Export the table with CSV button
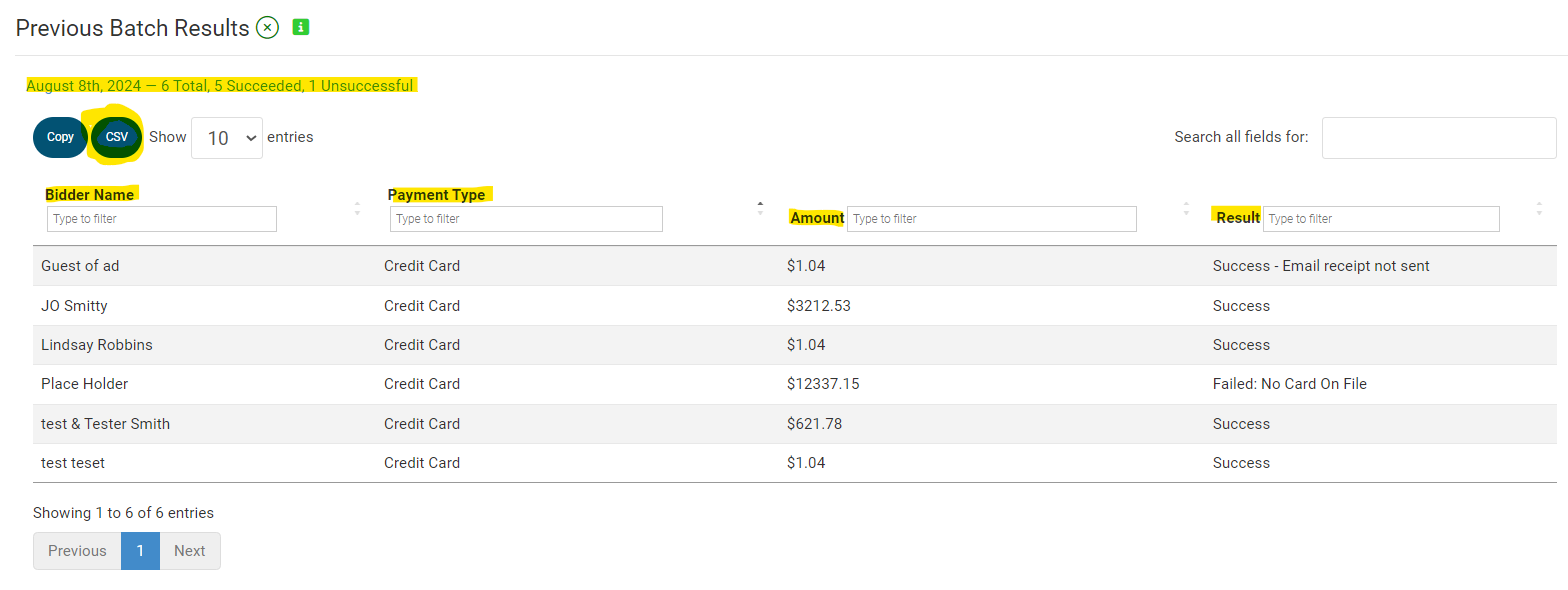The width and height of the screenshot is (1568, 590). (117, 137)
